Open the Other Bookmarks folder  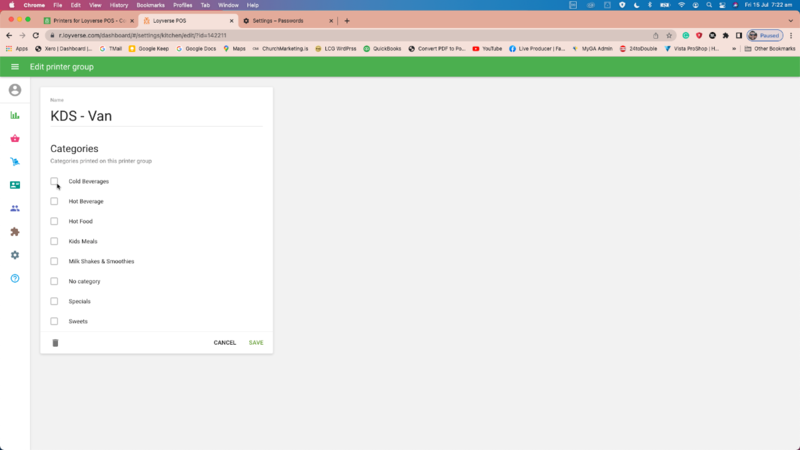[769, 49]
